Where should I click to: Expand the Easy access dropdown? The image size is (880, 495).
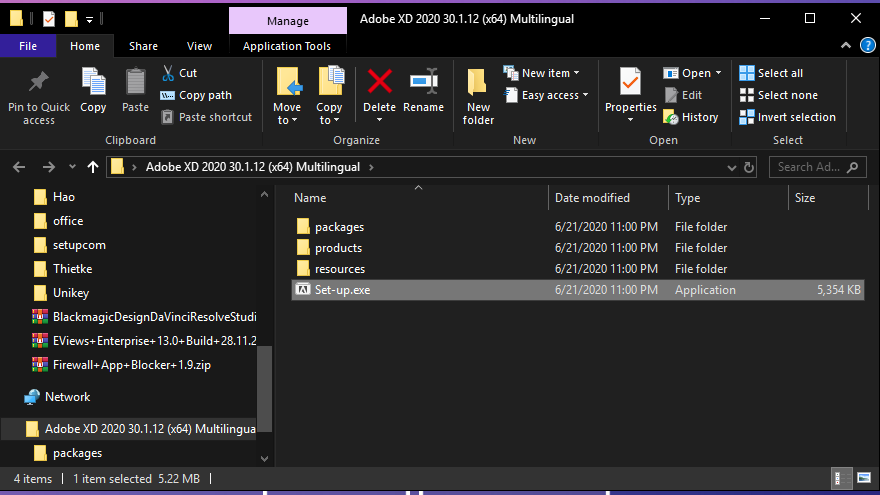tap(585, 95)
